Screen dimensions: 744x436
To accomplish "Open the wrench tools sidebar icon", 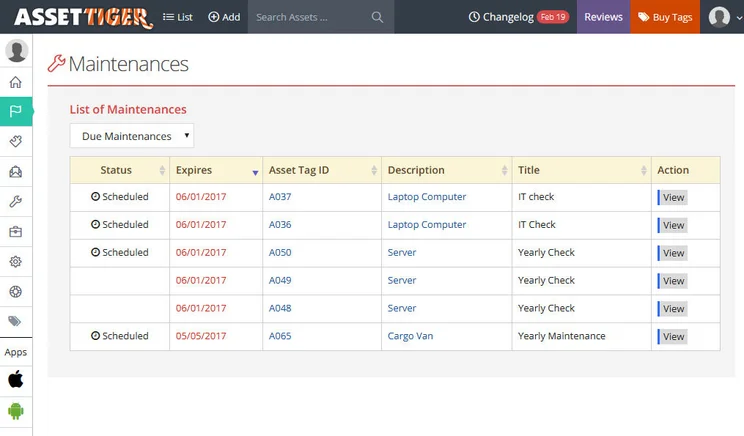I will [16, 202].
